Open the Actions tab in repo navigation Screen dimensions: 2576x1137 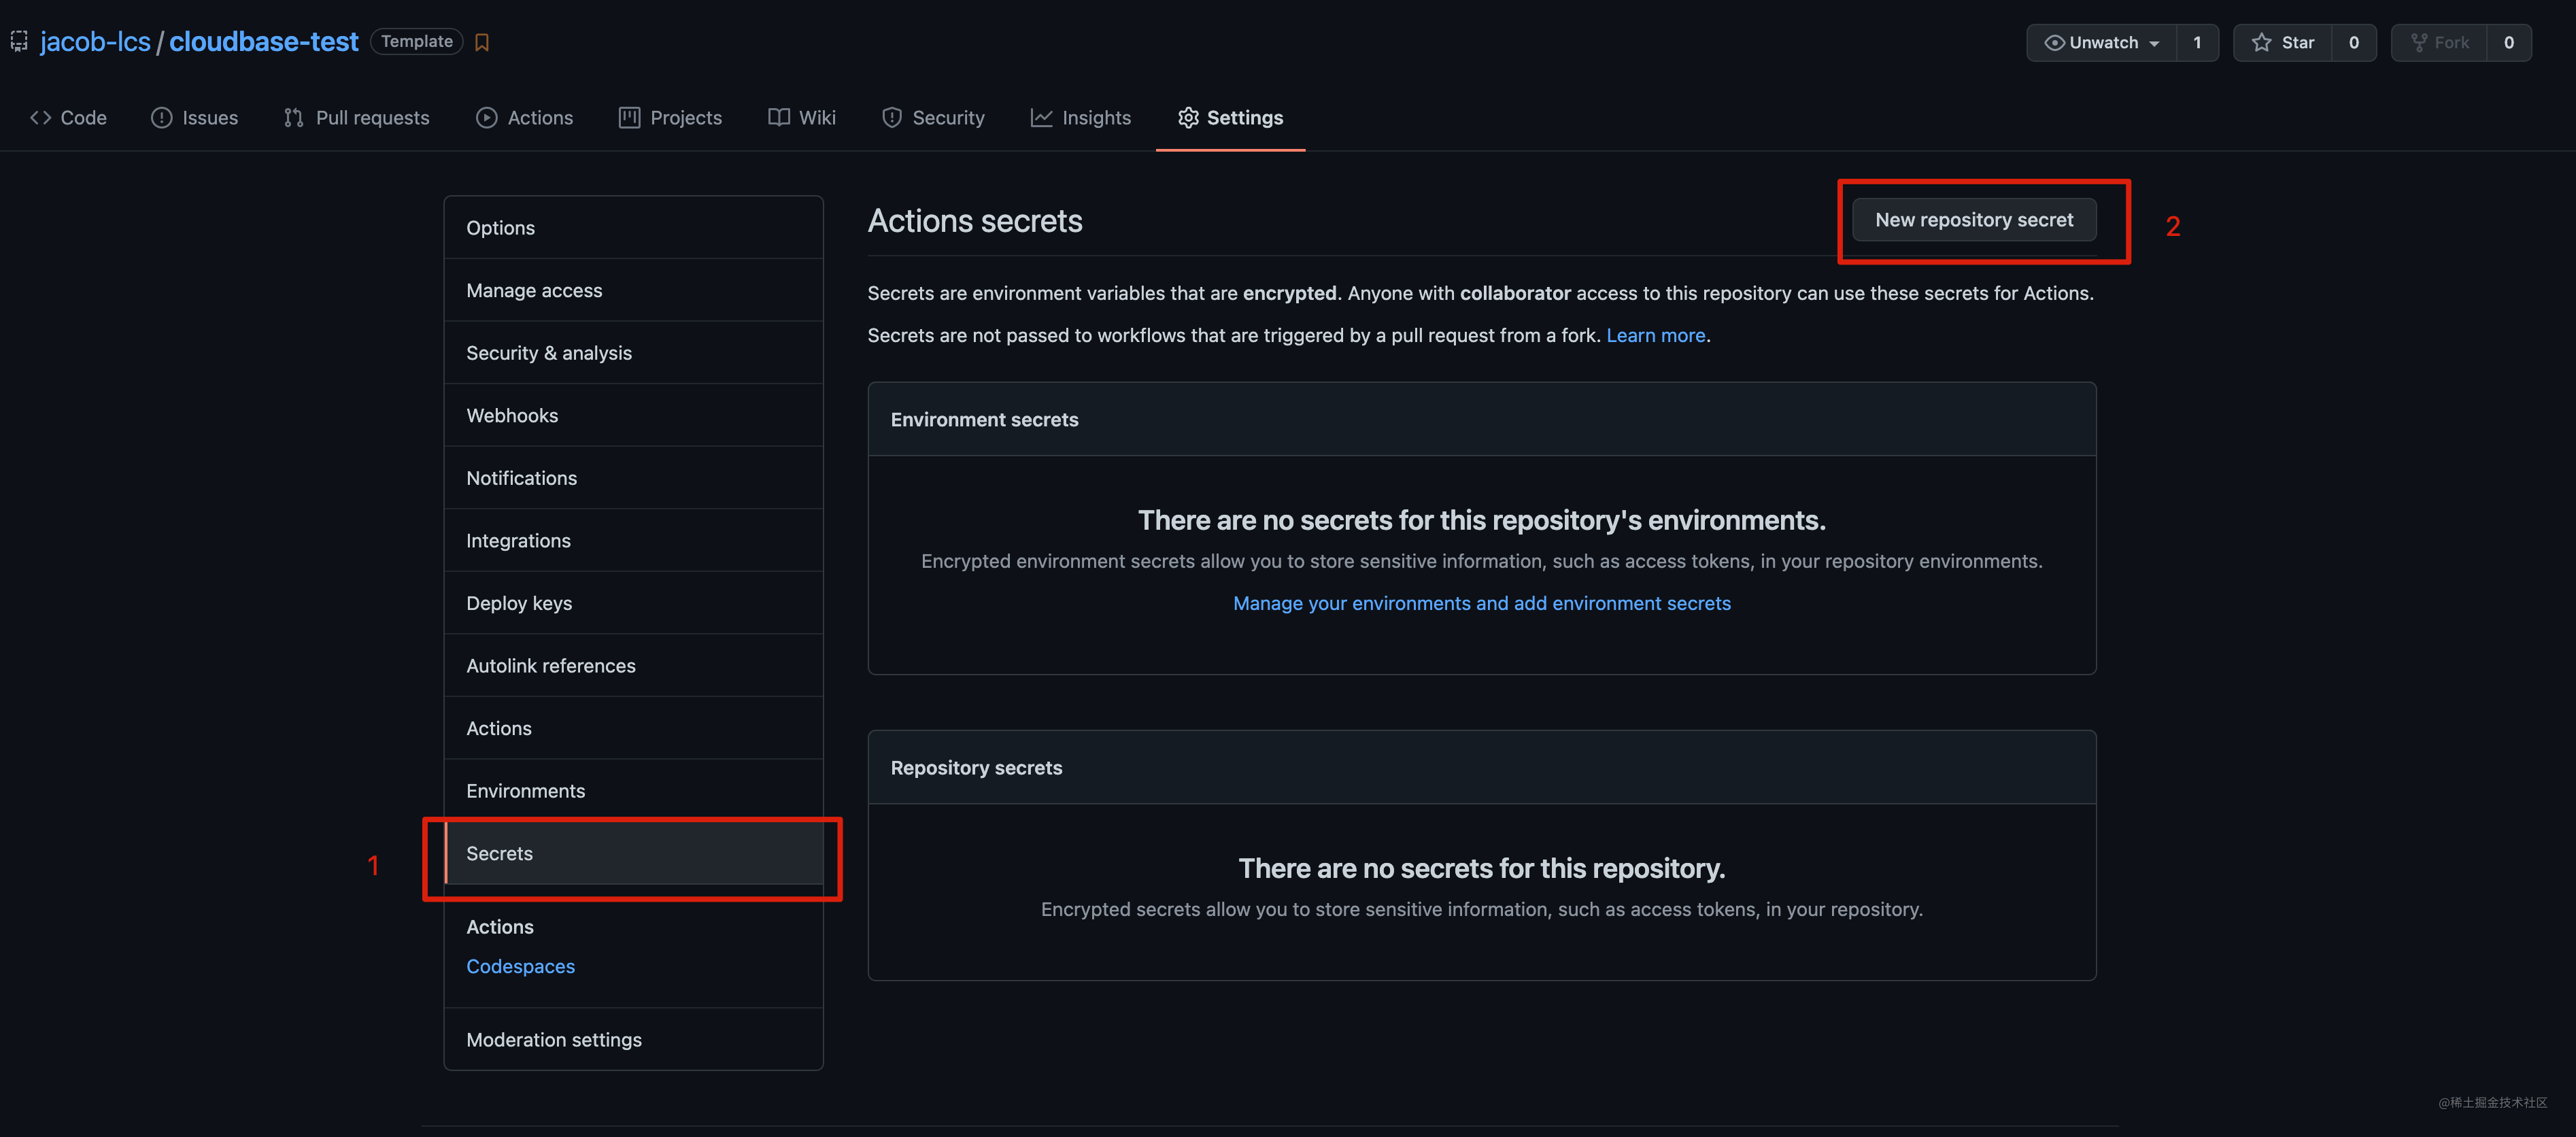[525, 118]
